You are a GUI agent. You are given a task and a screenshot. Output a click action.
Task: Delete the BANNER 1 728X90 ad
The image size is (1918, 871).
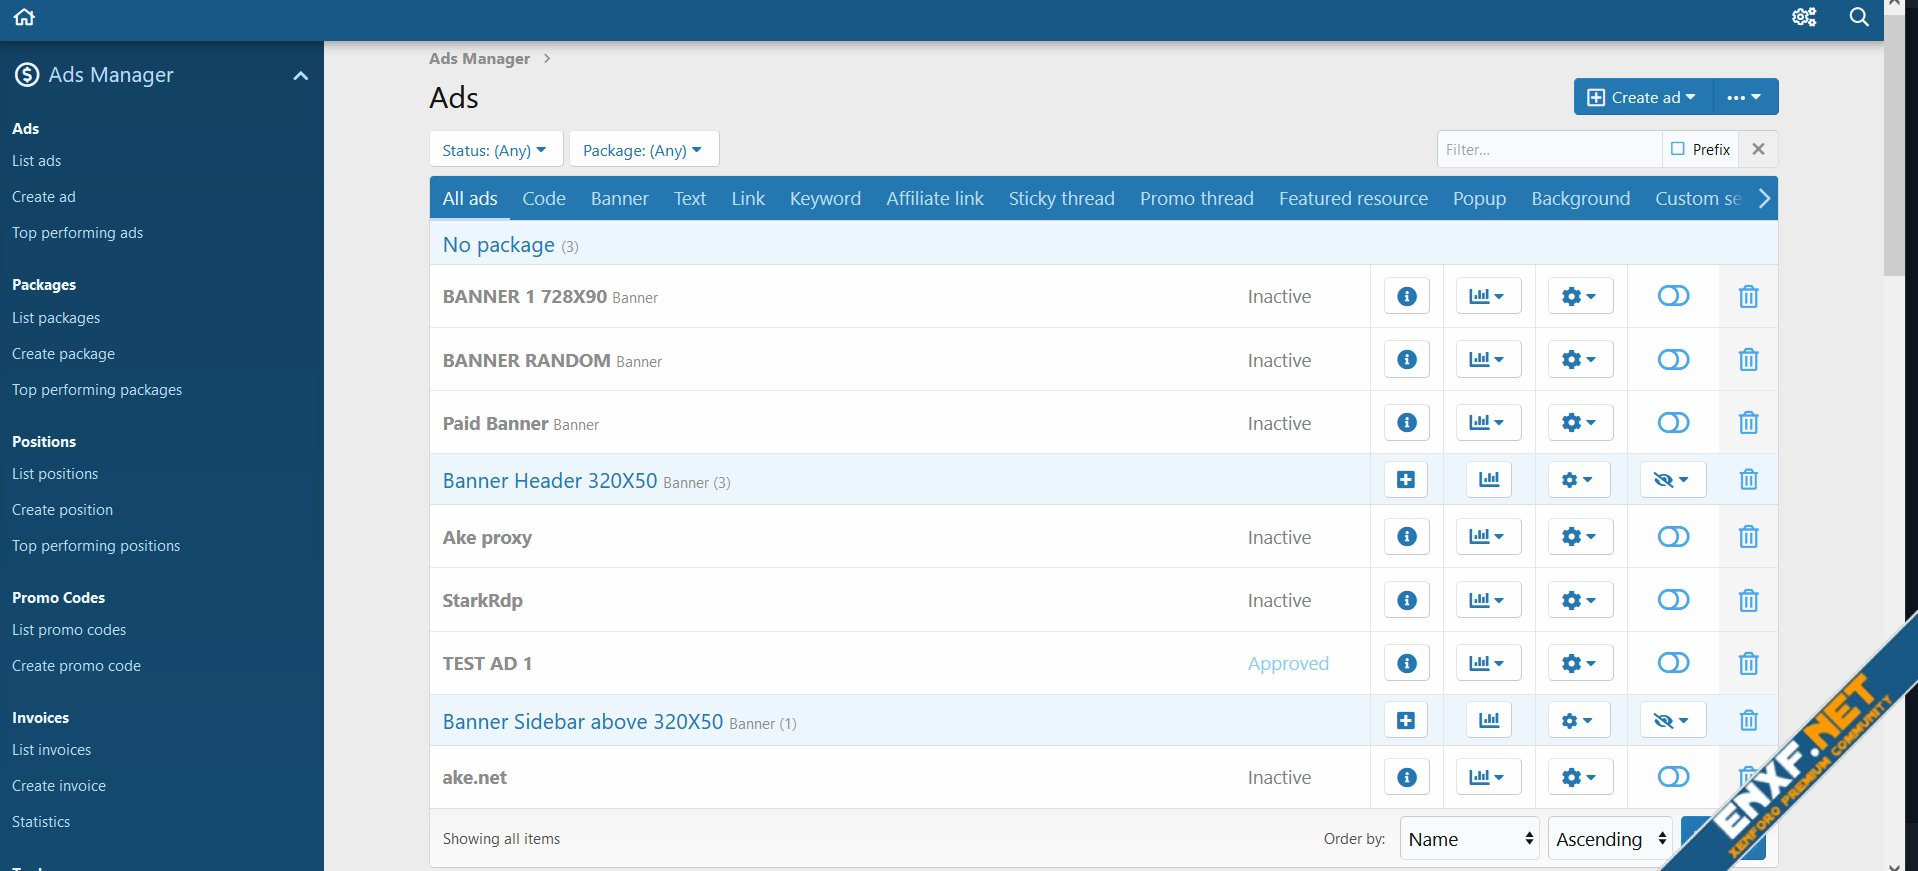pyautogui.click(x=1748, y=296)
